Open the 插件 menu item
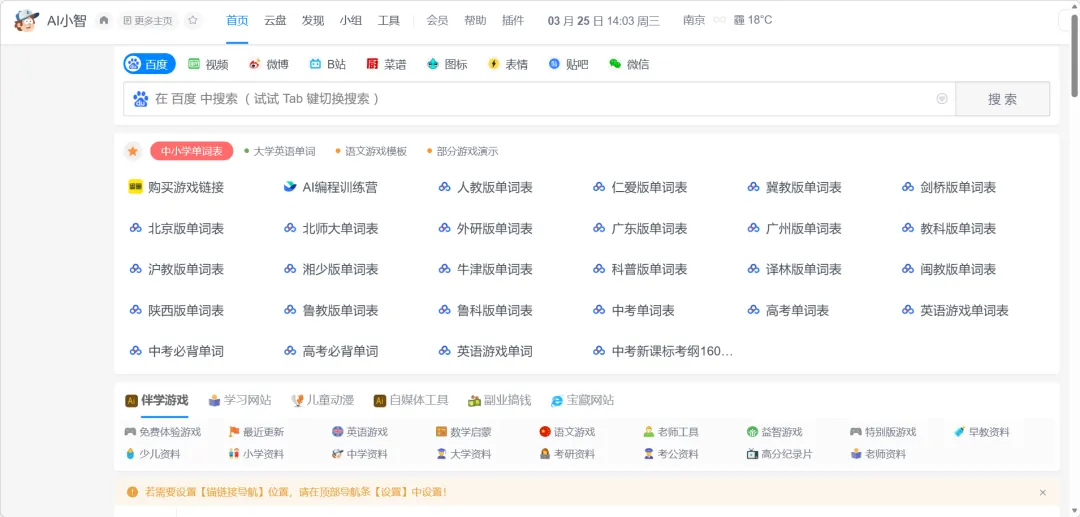 tap(513, 21)
